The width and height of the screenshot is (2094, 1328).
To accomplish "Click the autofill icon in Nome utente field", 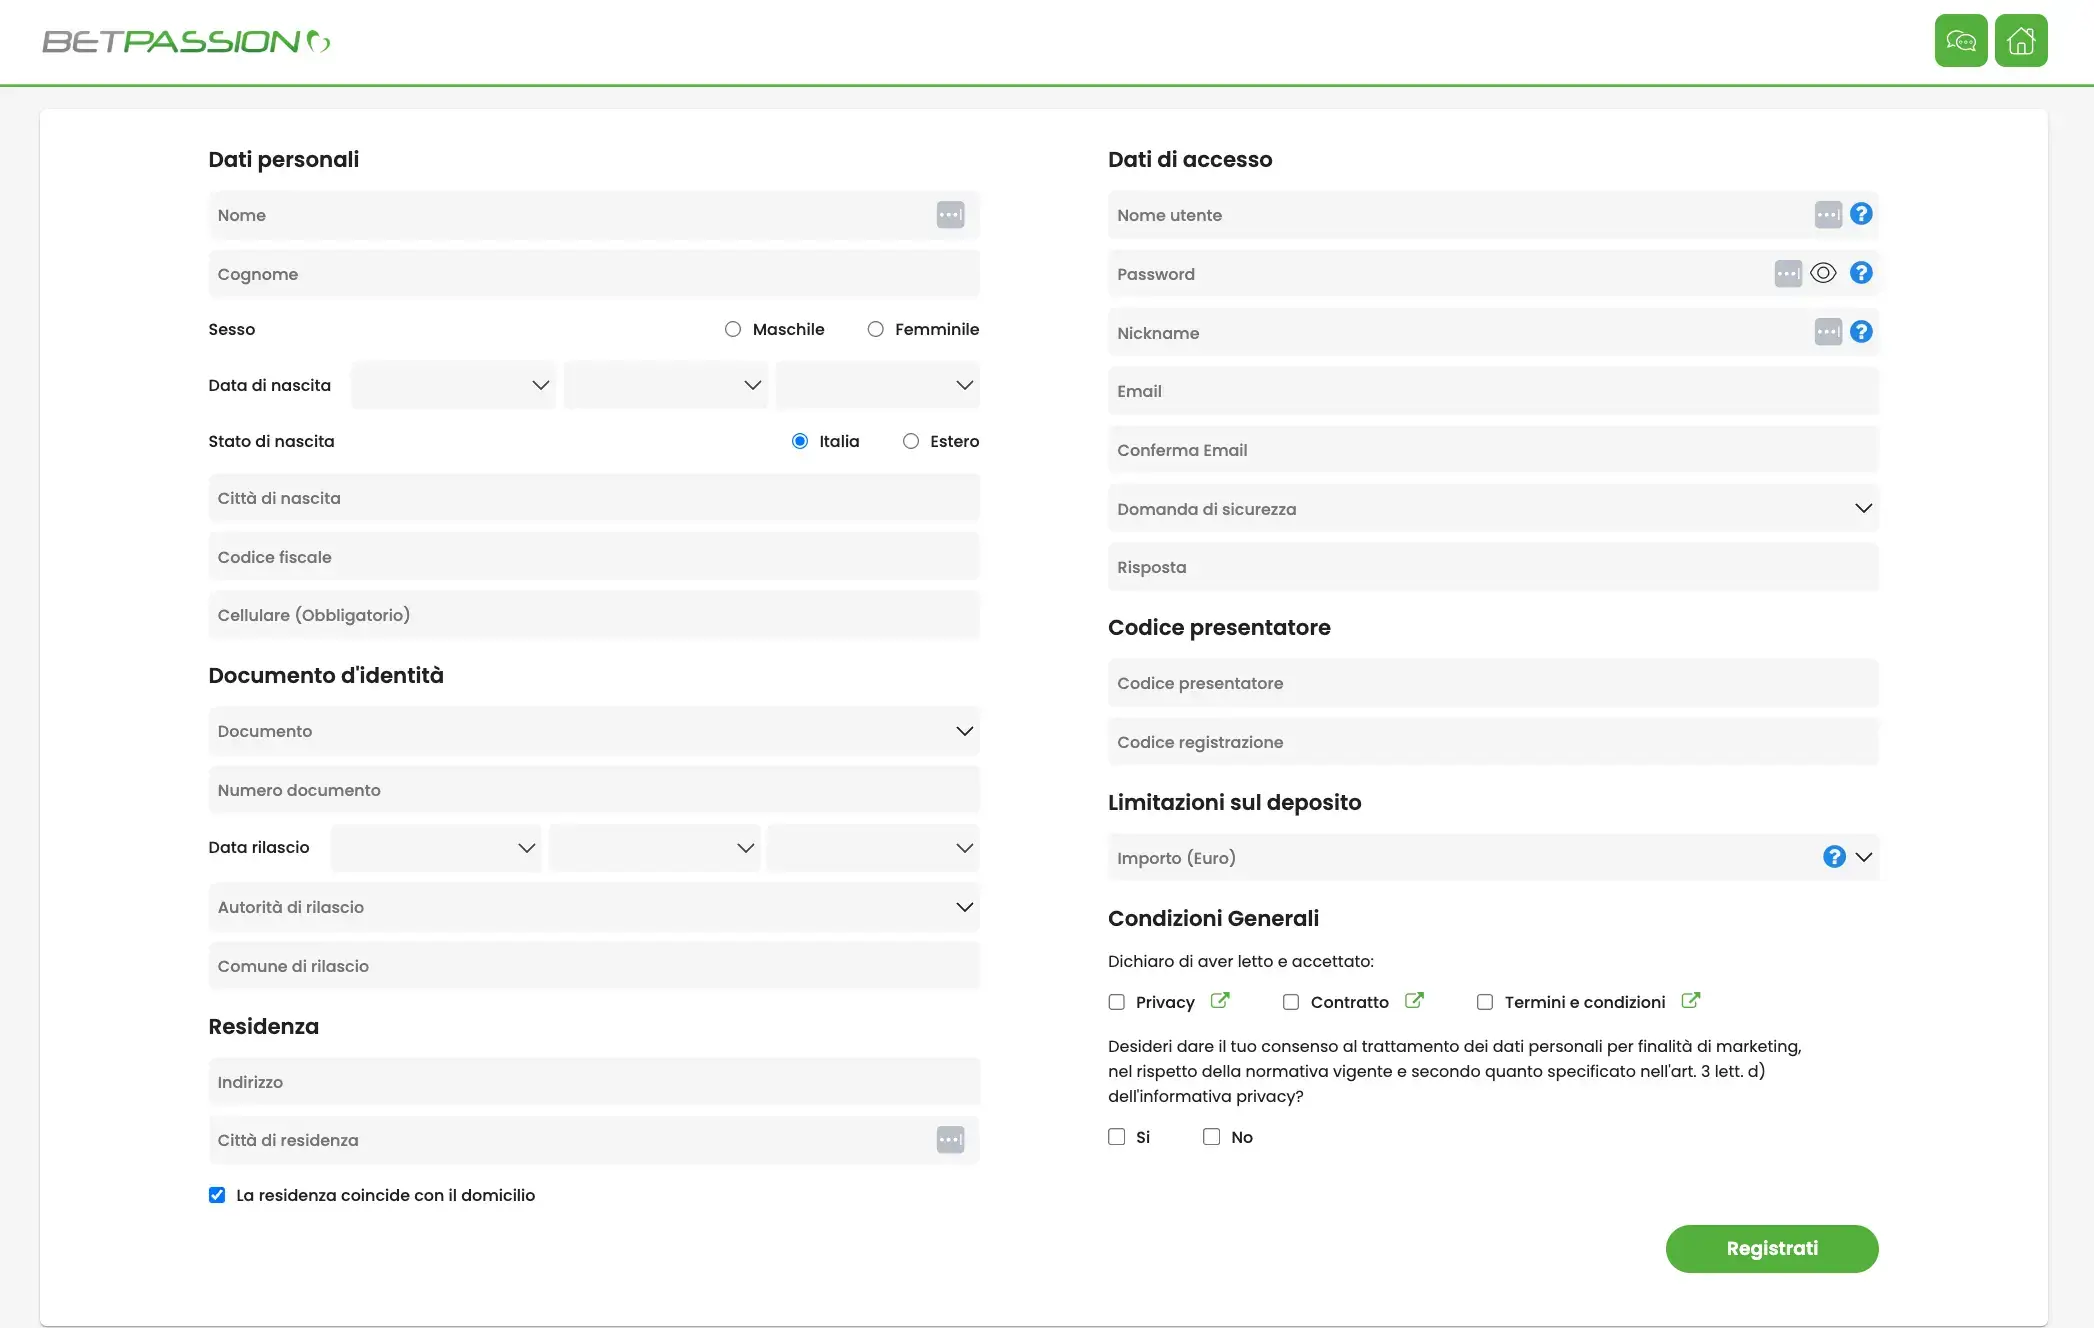I will click(1828, 215).
